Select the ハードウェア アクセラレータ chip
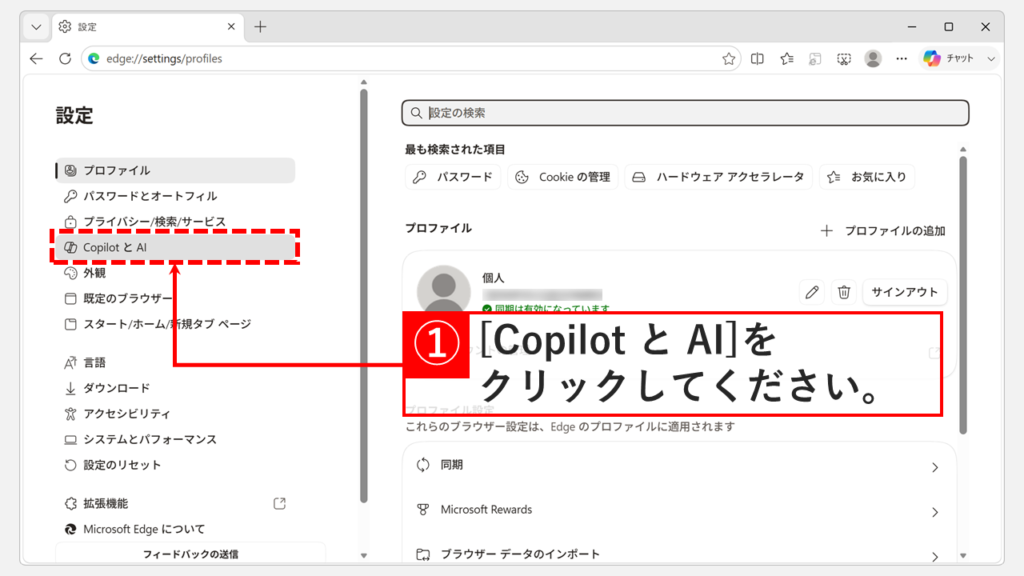 click(x=718, y=177)
